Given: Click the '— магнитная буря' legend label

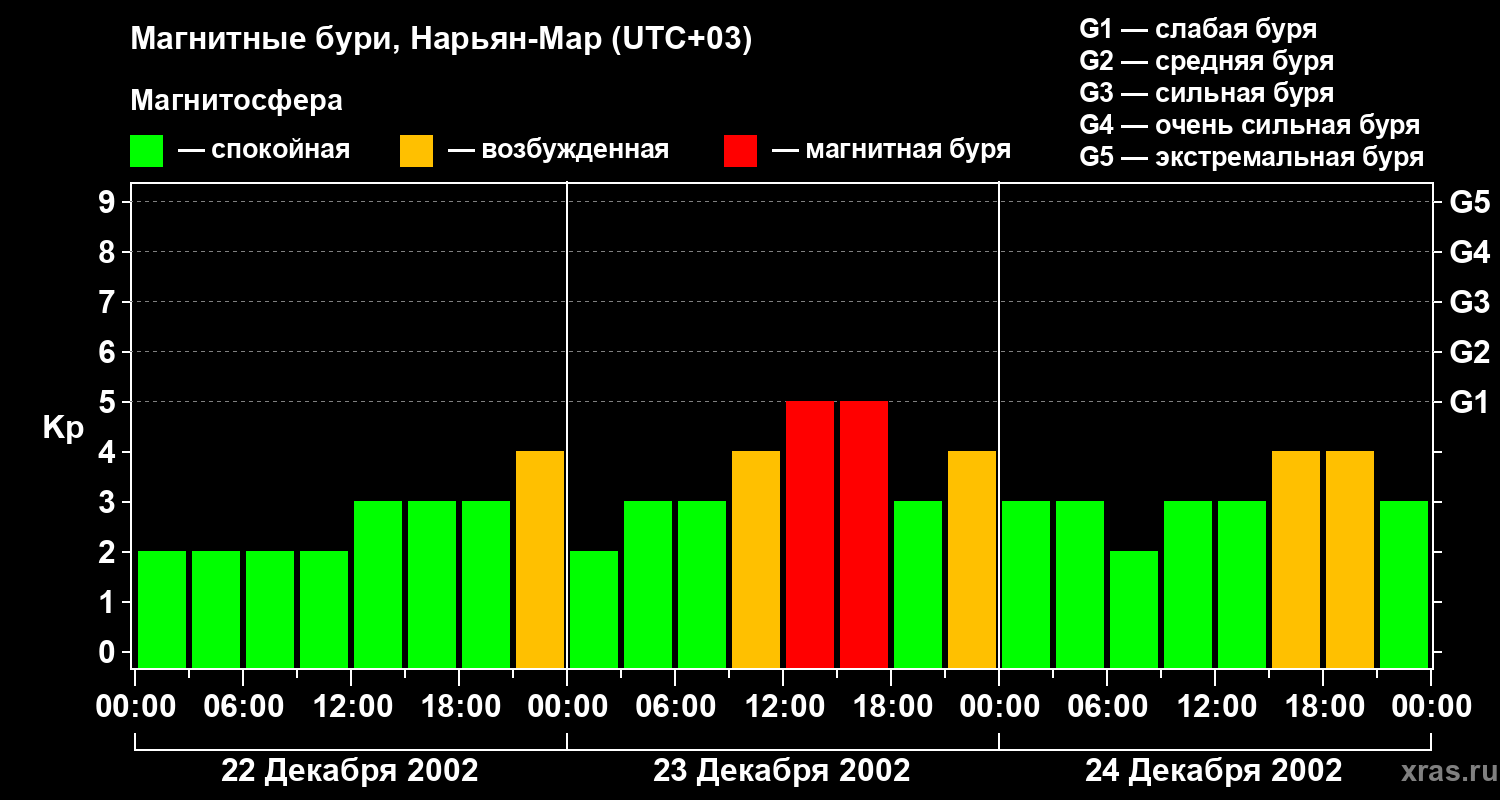Looking at the screenshot, I should pyautogui.click(x=891, y=150).
